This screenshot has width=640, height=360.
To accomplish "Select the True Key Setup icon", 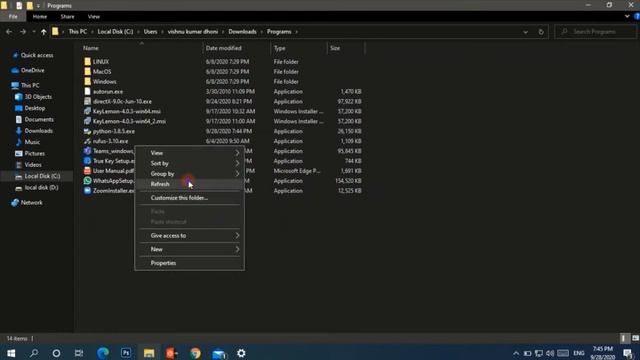I will [x=87, y=161].
